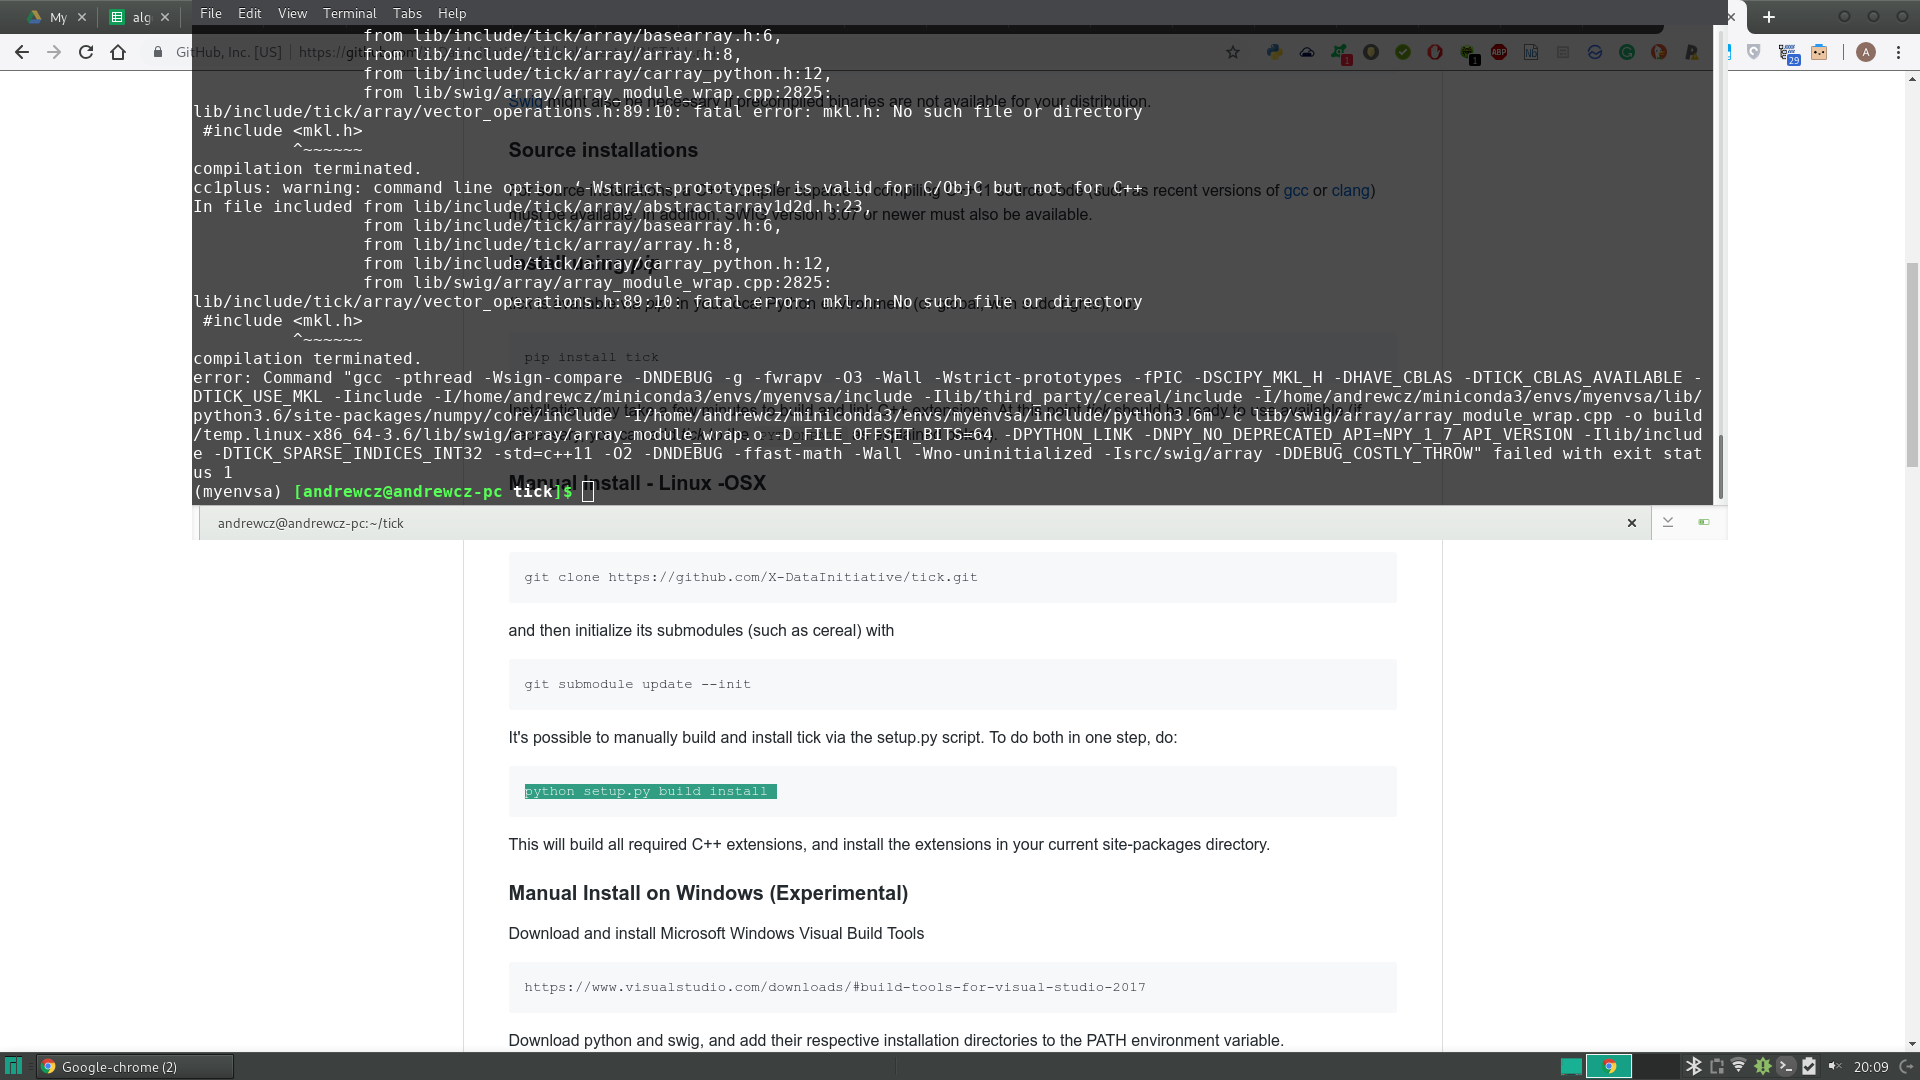Unmute the speaker icon in the tray
The height and width of the screenshot is (1080, 1920).
pos(1835,1066)
